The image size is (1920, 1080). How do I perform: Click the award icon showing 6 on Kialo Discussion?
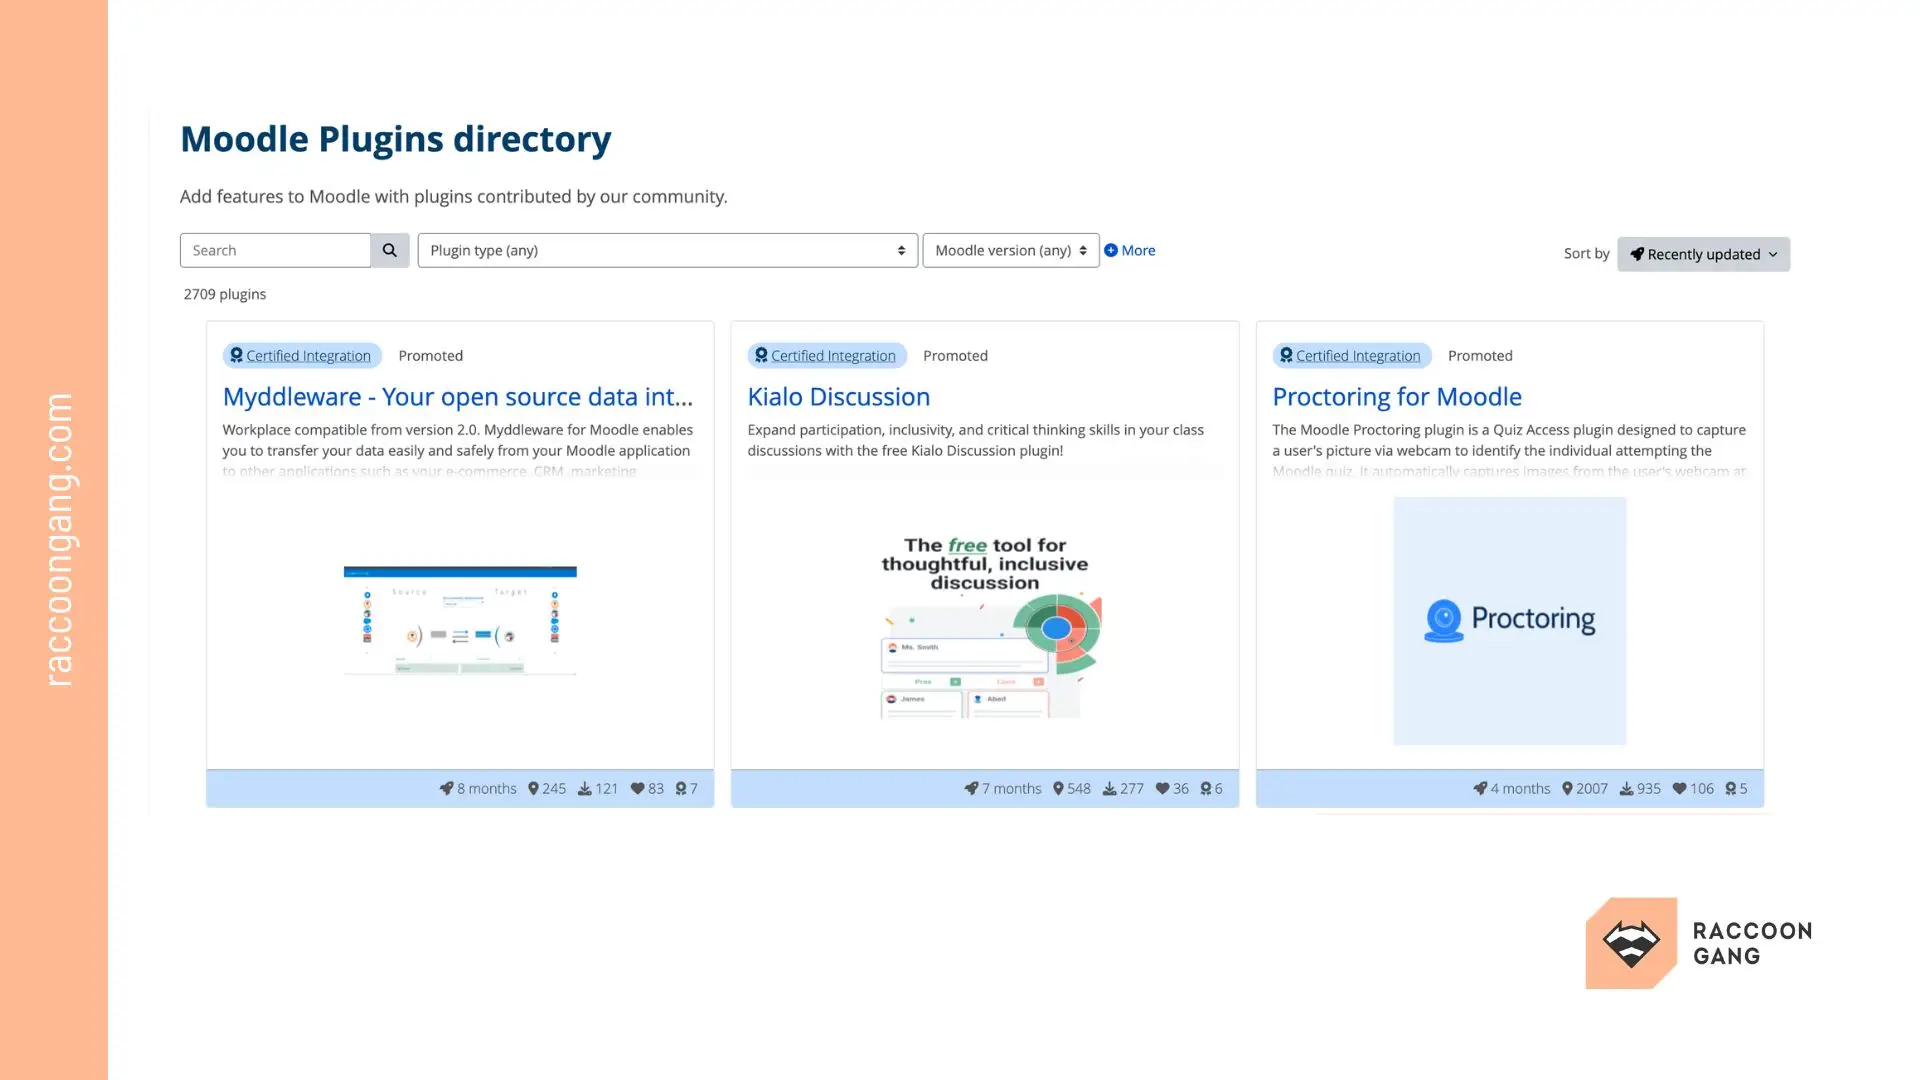[1206, 788]
